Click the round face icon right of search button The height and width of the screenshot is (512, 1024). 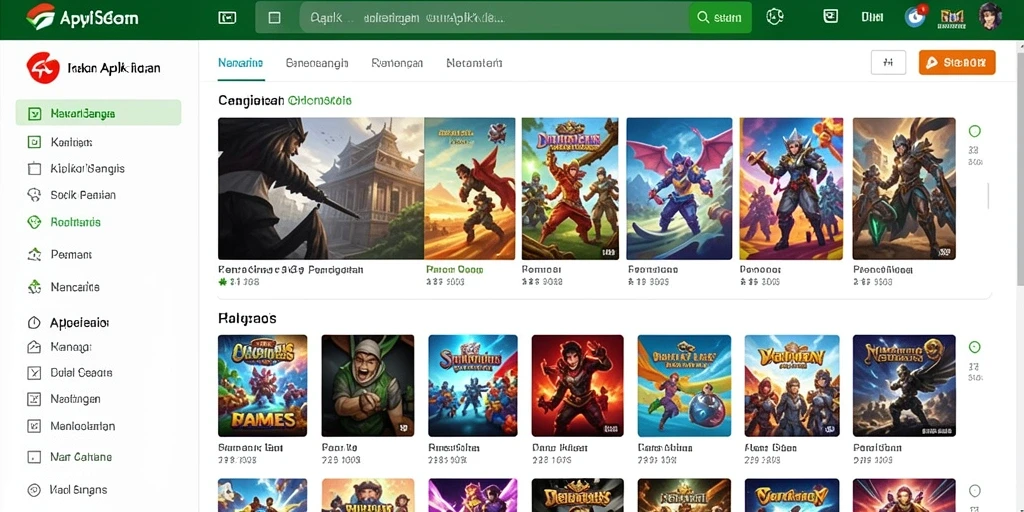click(775, 17)
